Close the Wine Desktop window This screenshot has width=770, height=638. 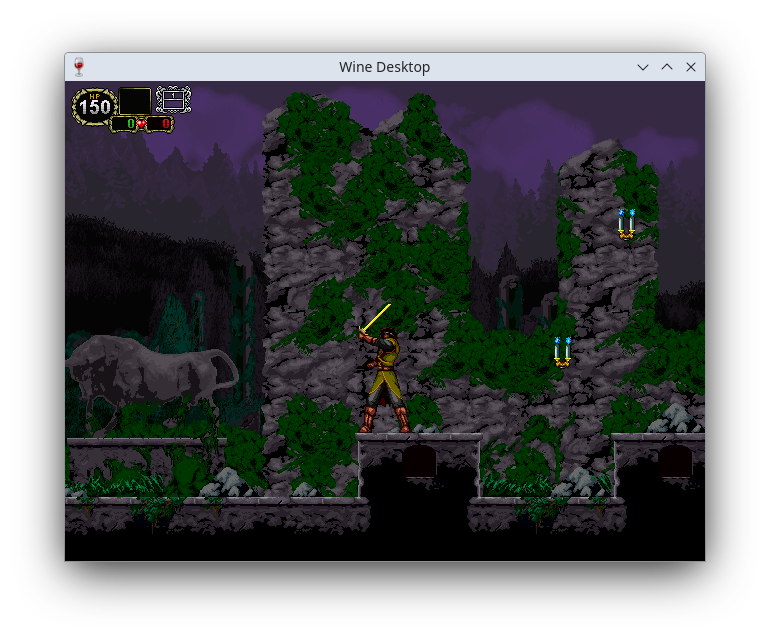click(x=691, y=67)
